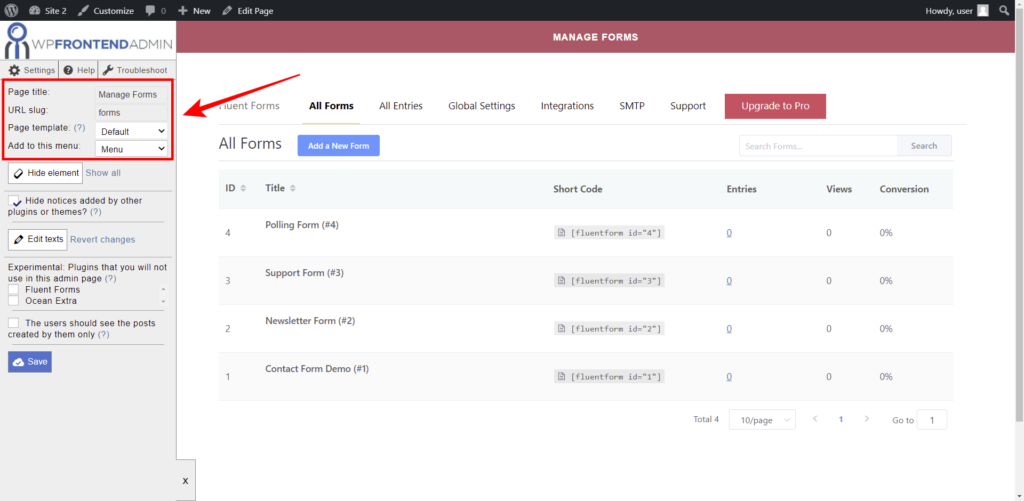Click plugin list scroll down arrow
1024x501 pixels.
pos(163,302)
